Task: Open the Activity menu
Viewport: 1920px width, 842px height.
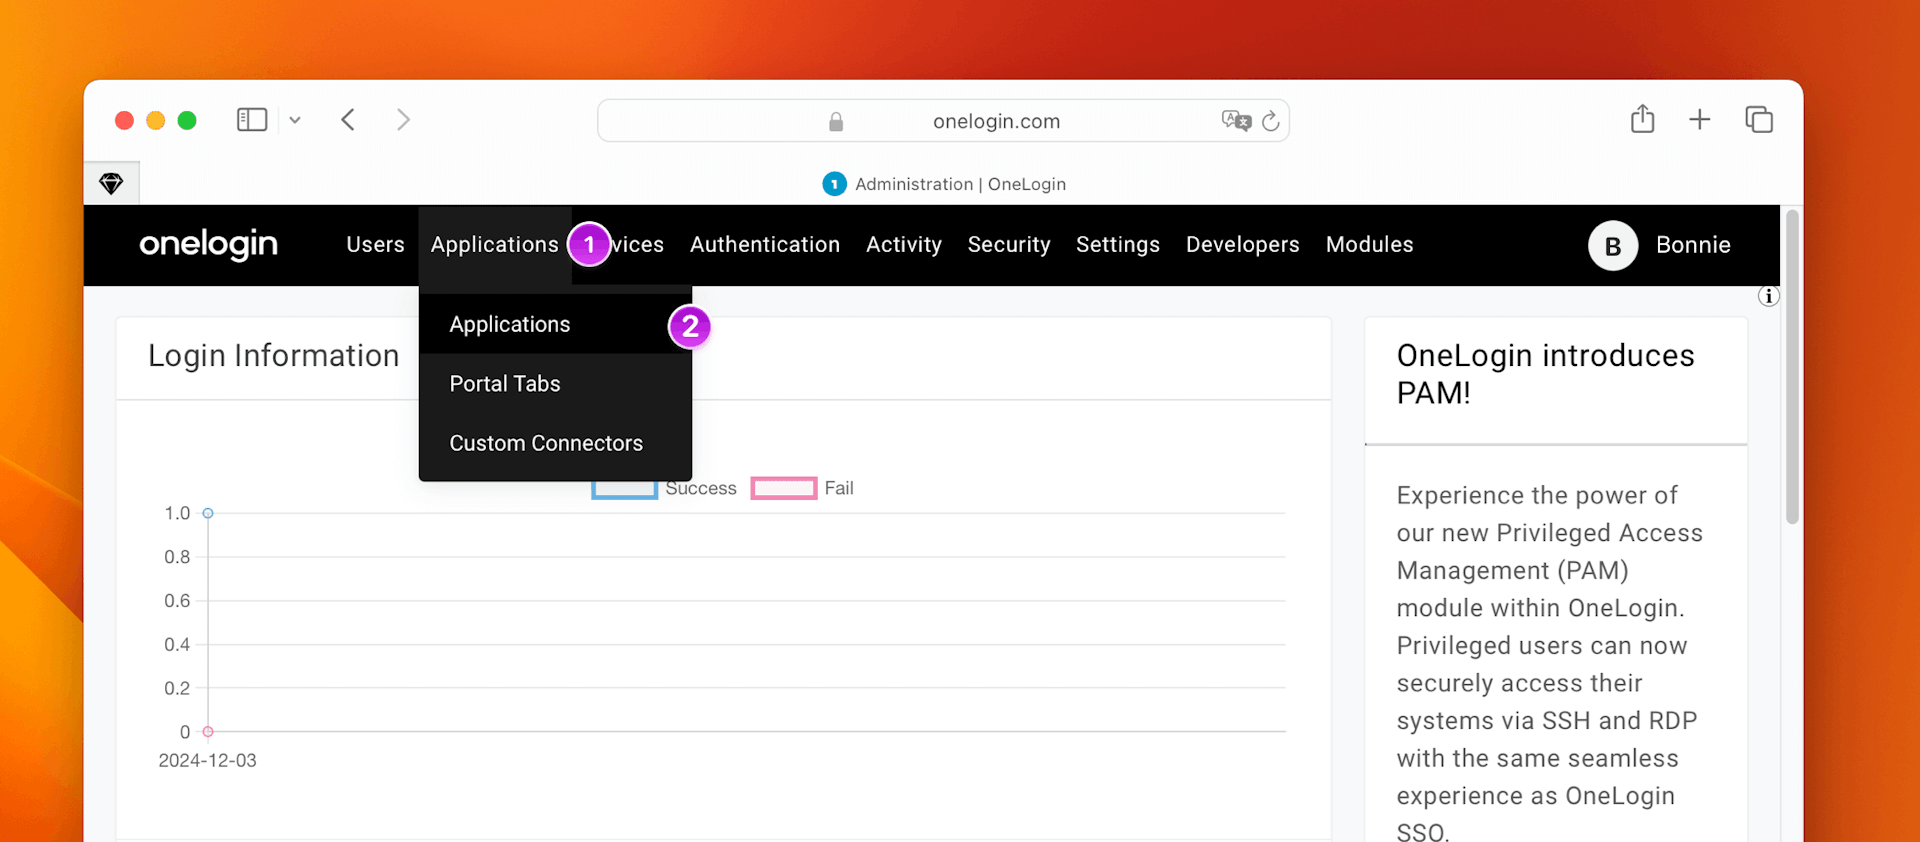Action: click(x=904, y=245)
